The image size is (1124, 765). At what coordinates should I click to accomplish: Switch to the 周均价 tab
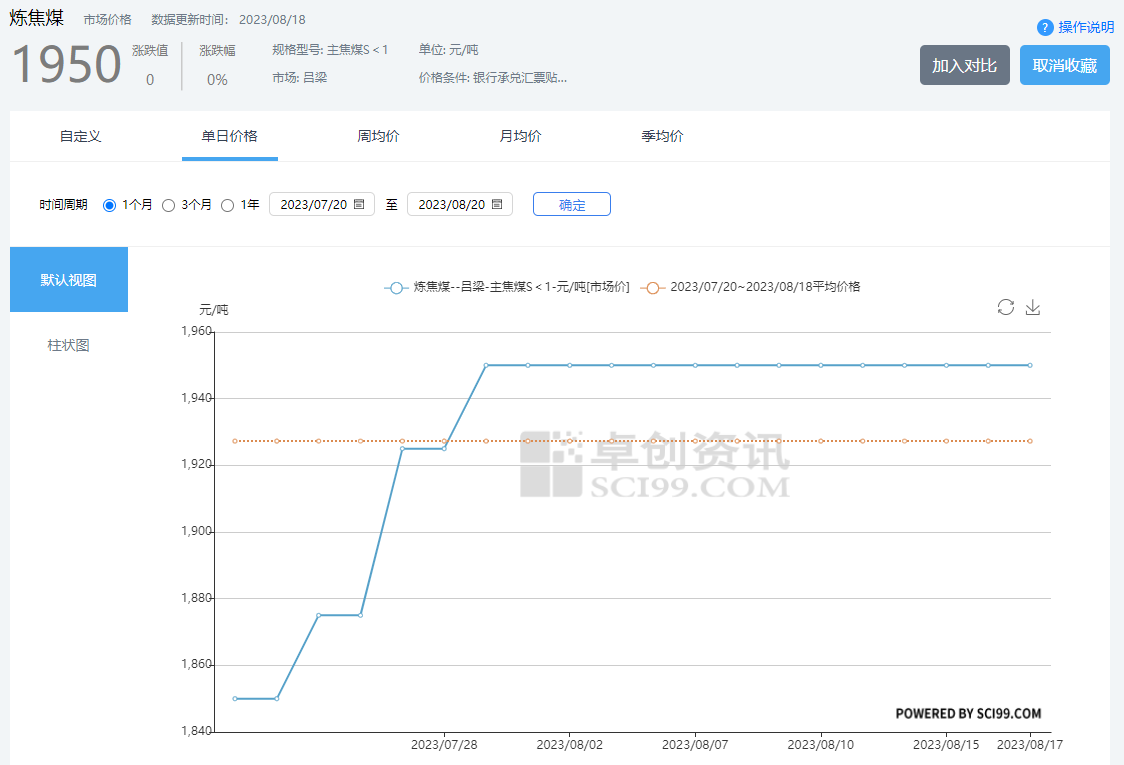pos(378,136)
